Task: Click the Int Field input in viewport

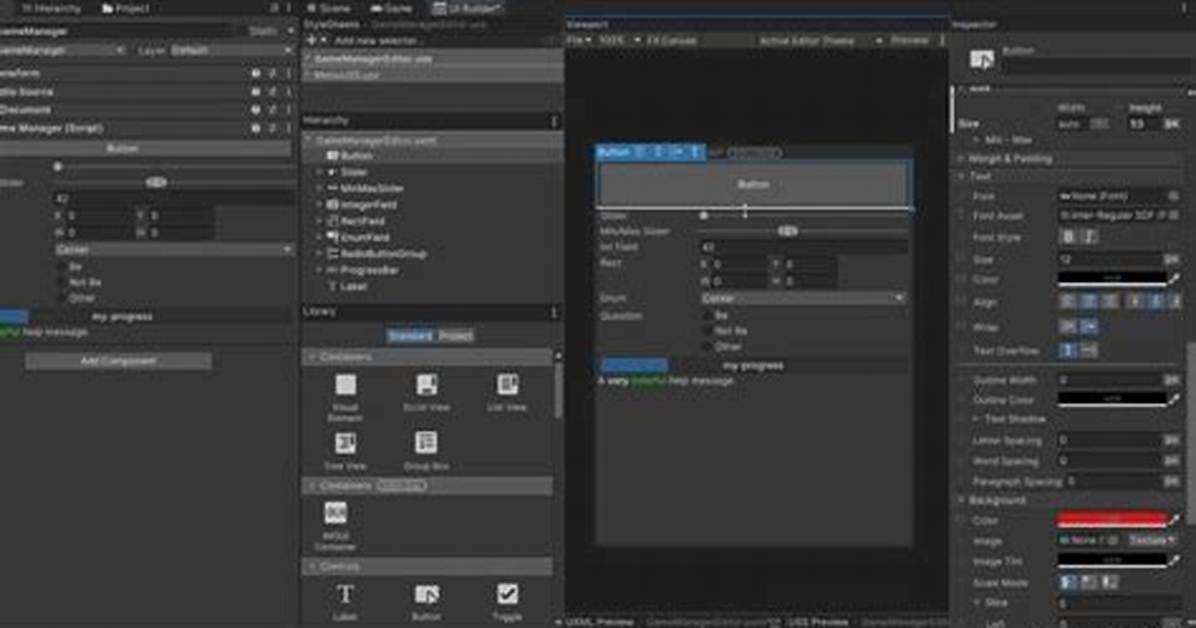Action: click(803, 247)
